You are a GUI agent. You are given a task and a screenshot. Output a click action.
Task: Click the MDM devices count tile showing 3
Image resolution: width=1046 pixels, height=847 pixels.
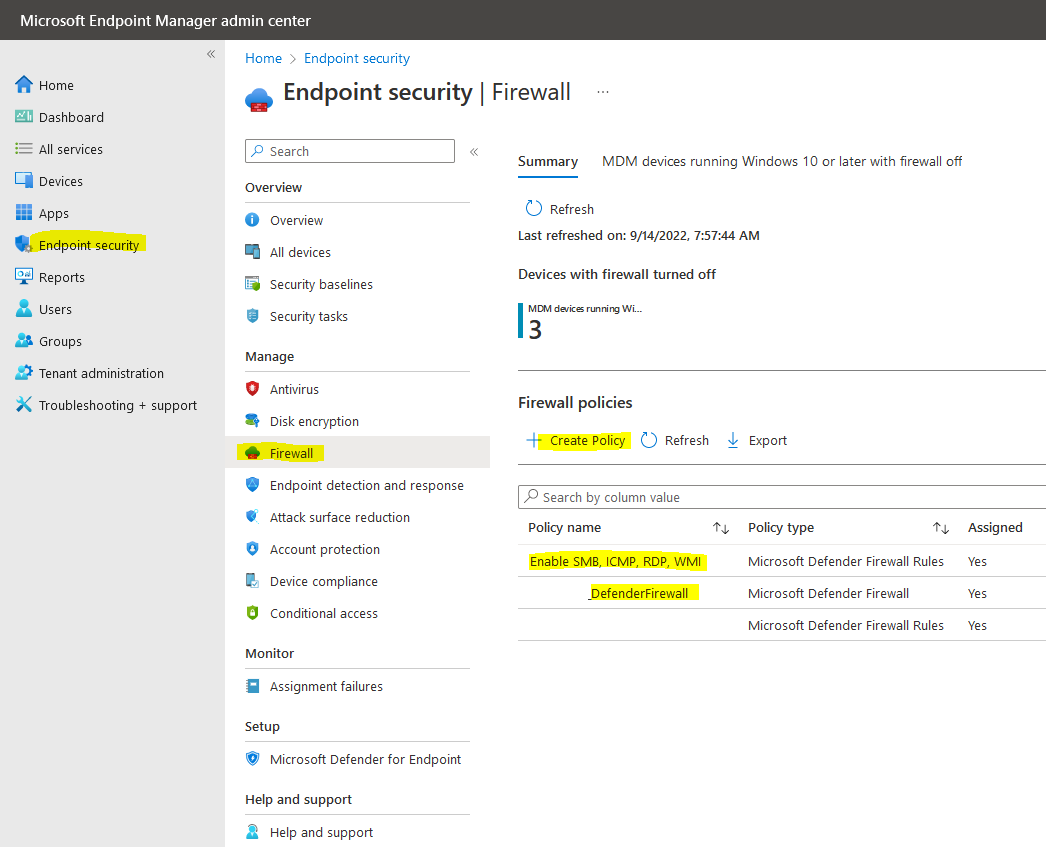point(580,321)
